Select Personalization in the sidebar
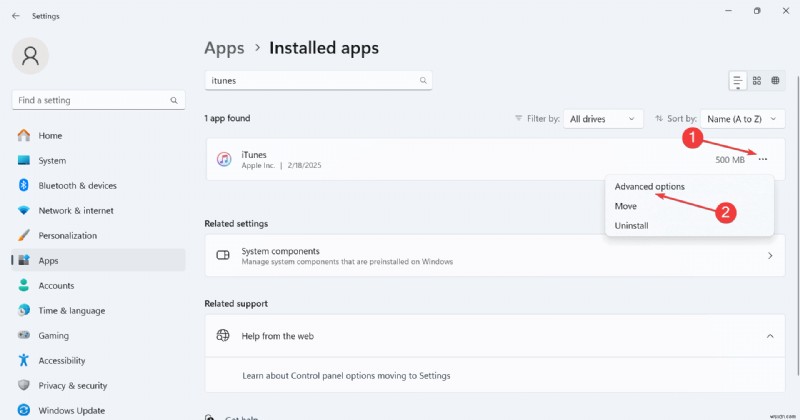The width and height of the screenshot is (800, 420). 98,235
